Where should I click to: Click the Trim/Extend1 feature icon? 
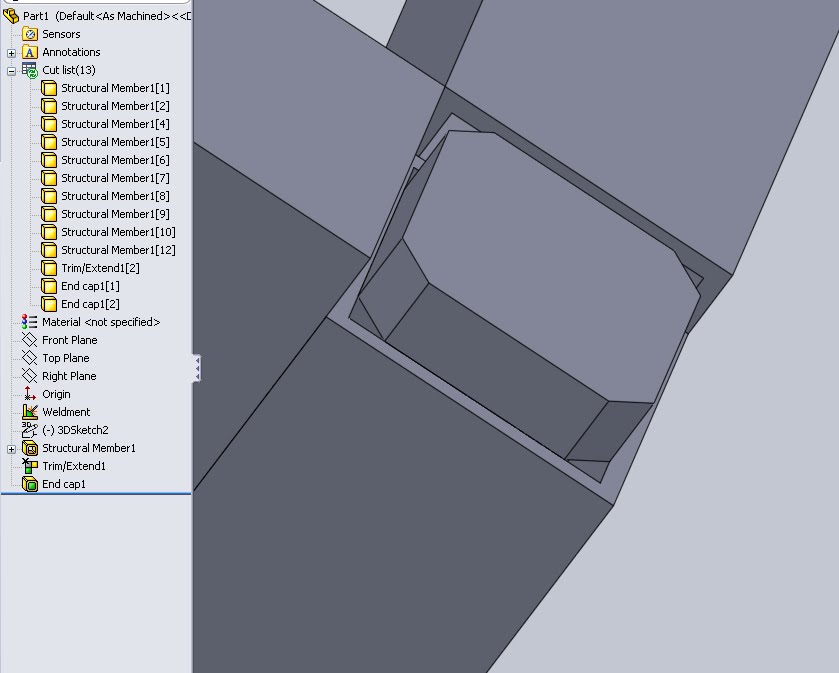click(29, 466)
